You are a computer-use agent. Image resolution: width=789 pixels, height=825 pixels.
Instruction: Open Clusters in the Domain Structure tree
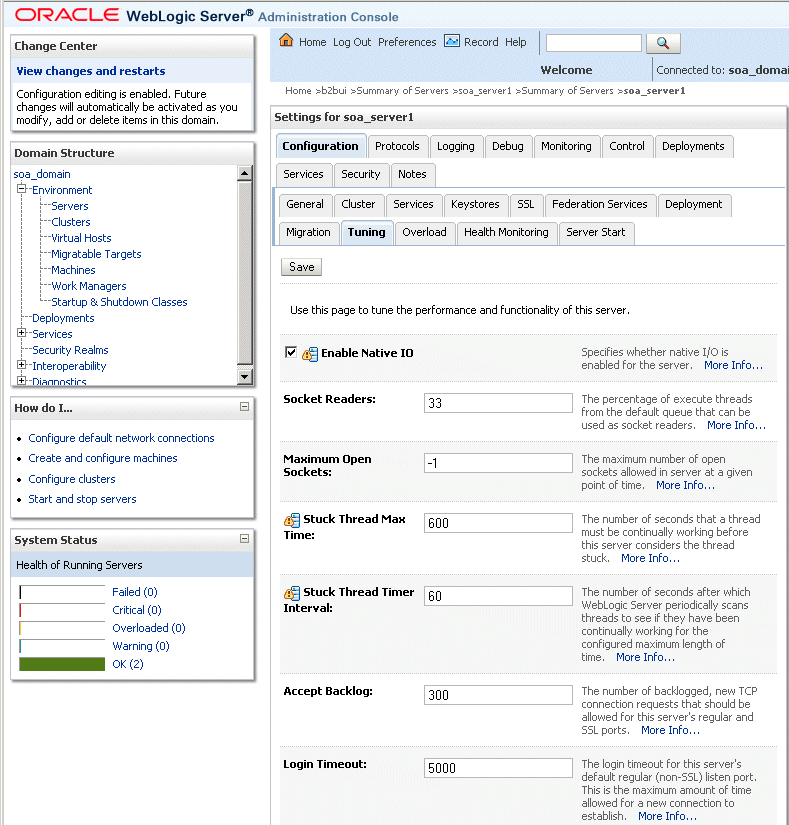pyautogui.click(x=70, y=222)
